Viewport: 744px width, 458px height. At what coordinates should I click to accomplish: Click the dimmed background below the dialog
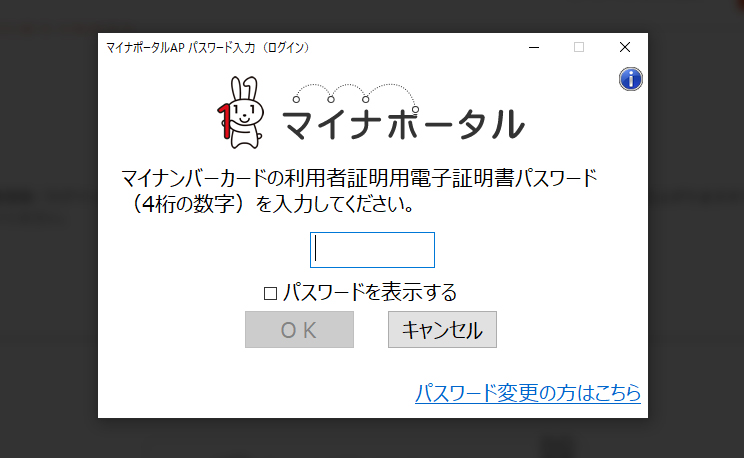pos(372,438)
